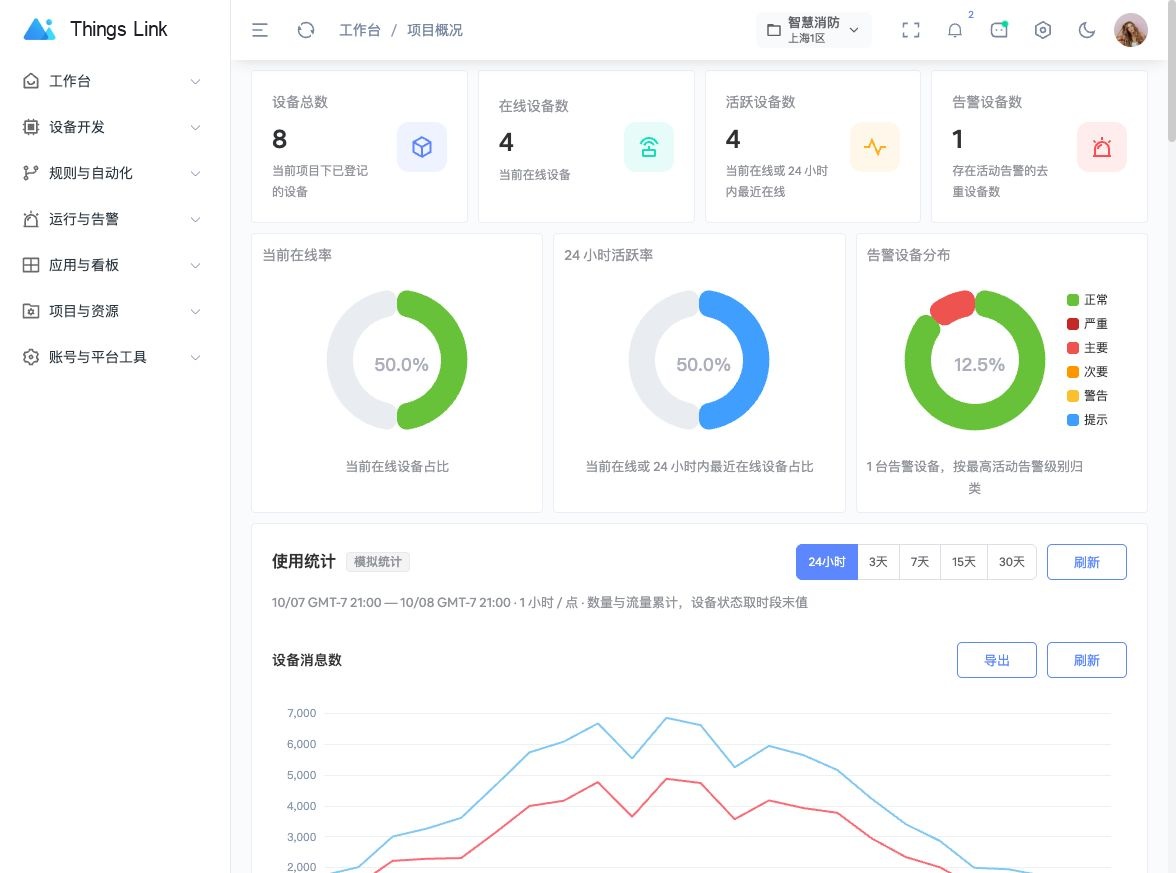
Task: Expand the 运行与告警 menu chevron
Action: (x=195, y=220)
